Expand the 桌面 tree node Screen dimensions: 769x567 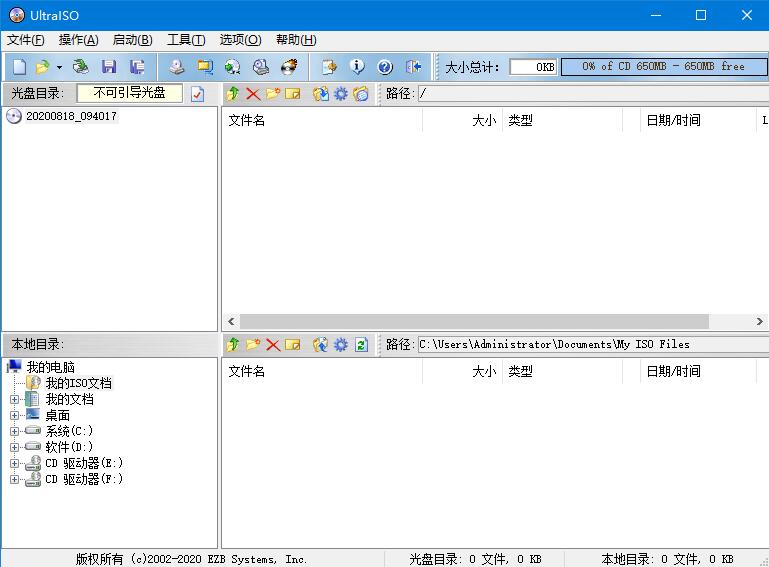[x=14, y=415]
